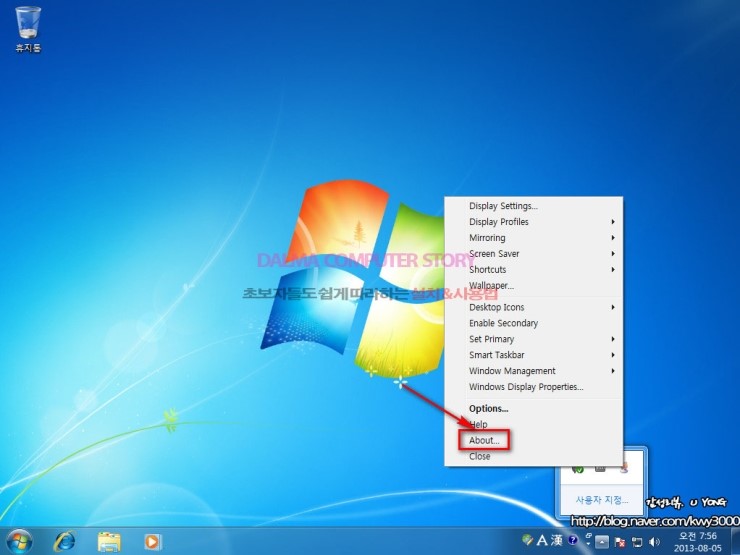Image resolution: width=740 pixels, height=555 pixels.
Task: Select About... in the context menu
Action: (484, 440)
